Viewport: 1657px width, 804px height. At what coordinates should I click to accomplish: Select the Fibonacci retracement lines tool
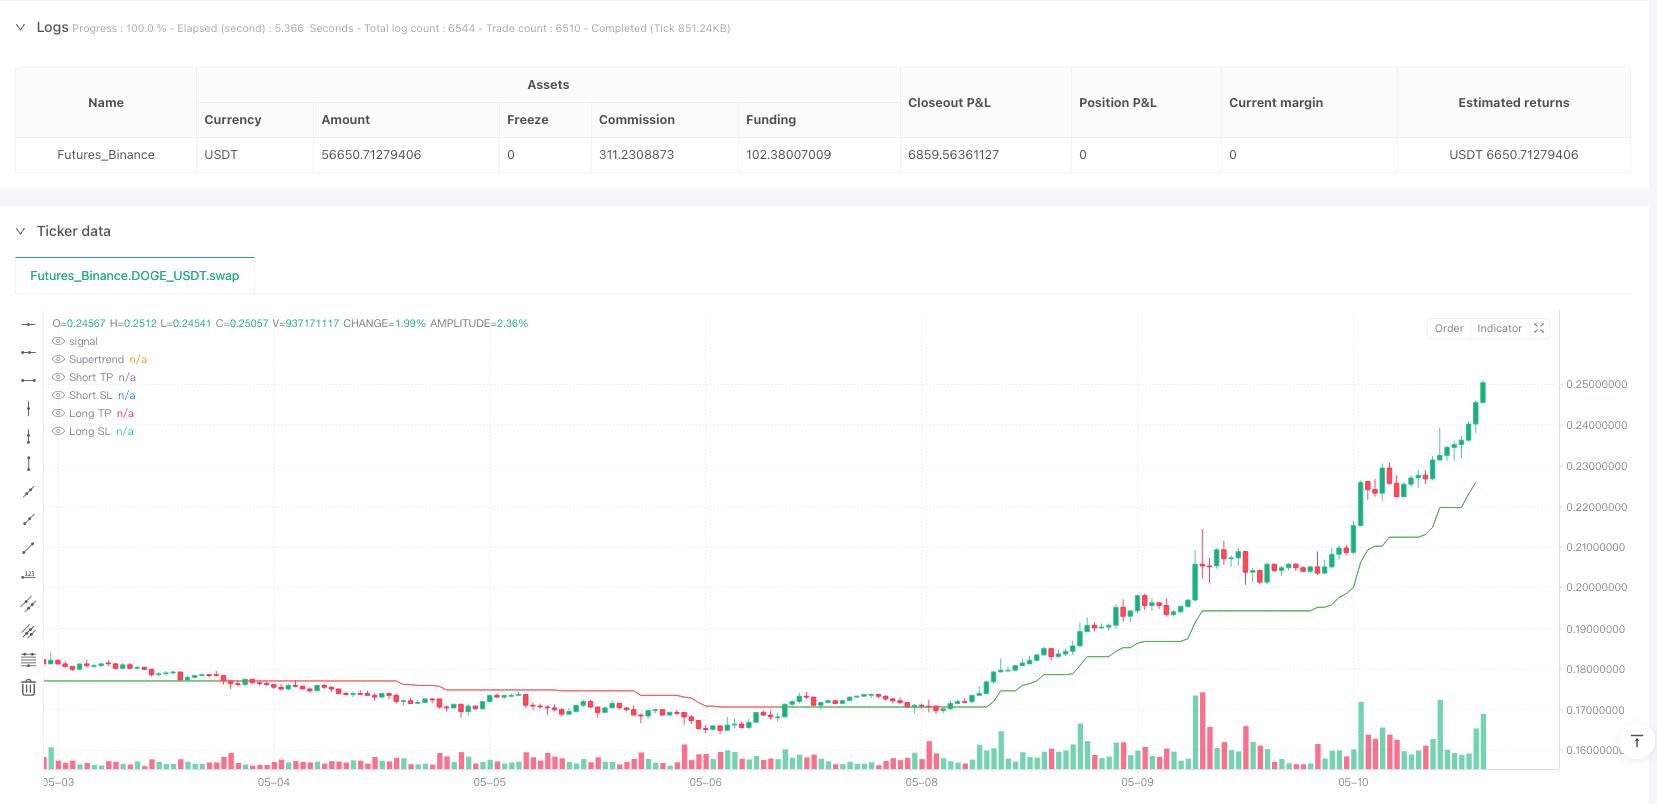(28, 660)
